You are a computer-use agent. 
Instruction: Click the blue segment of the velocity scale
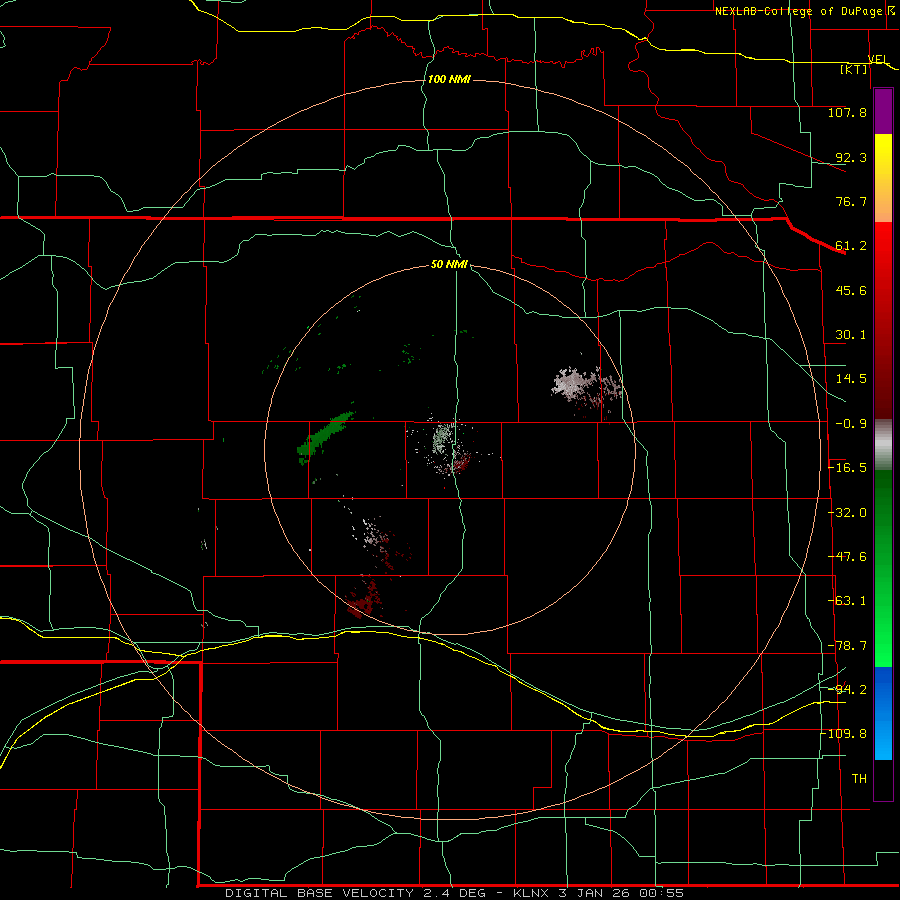883,713
